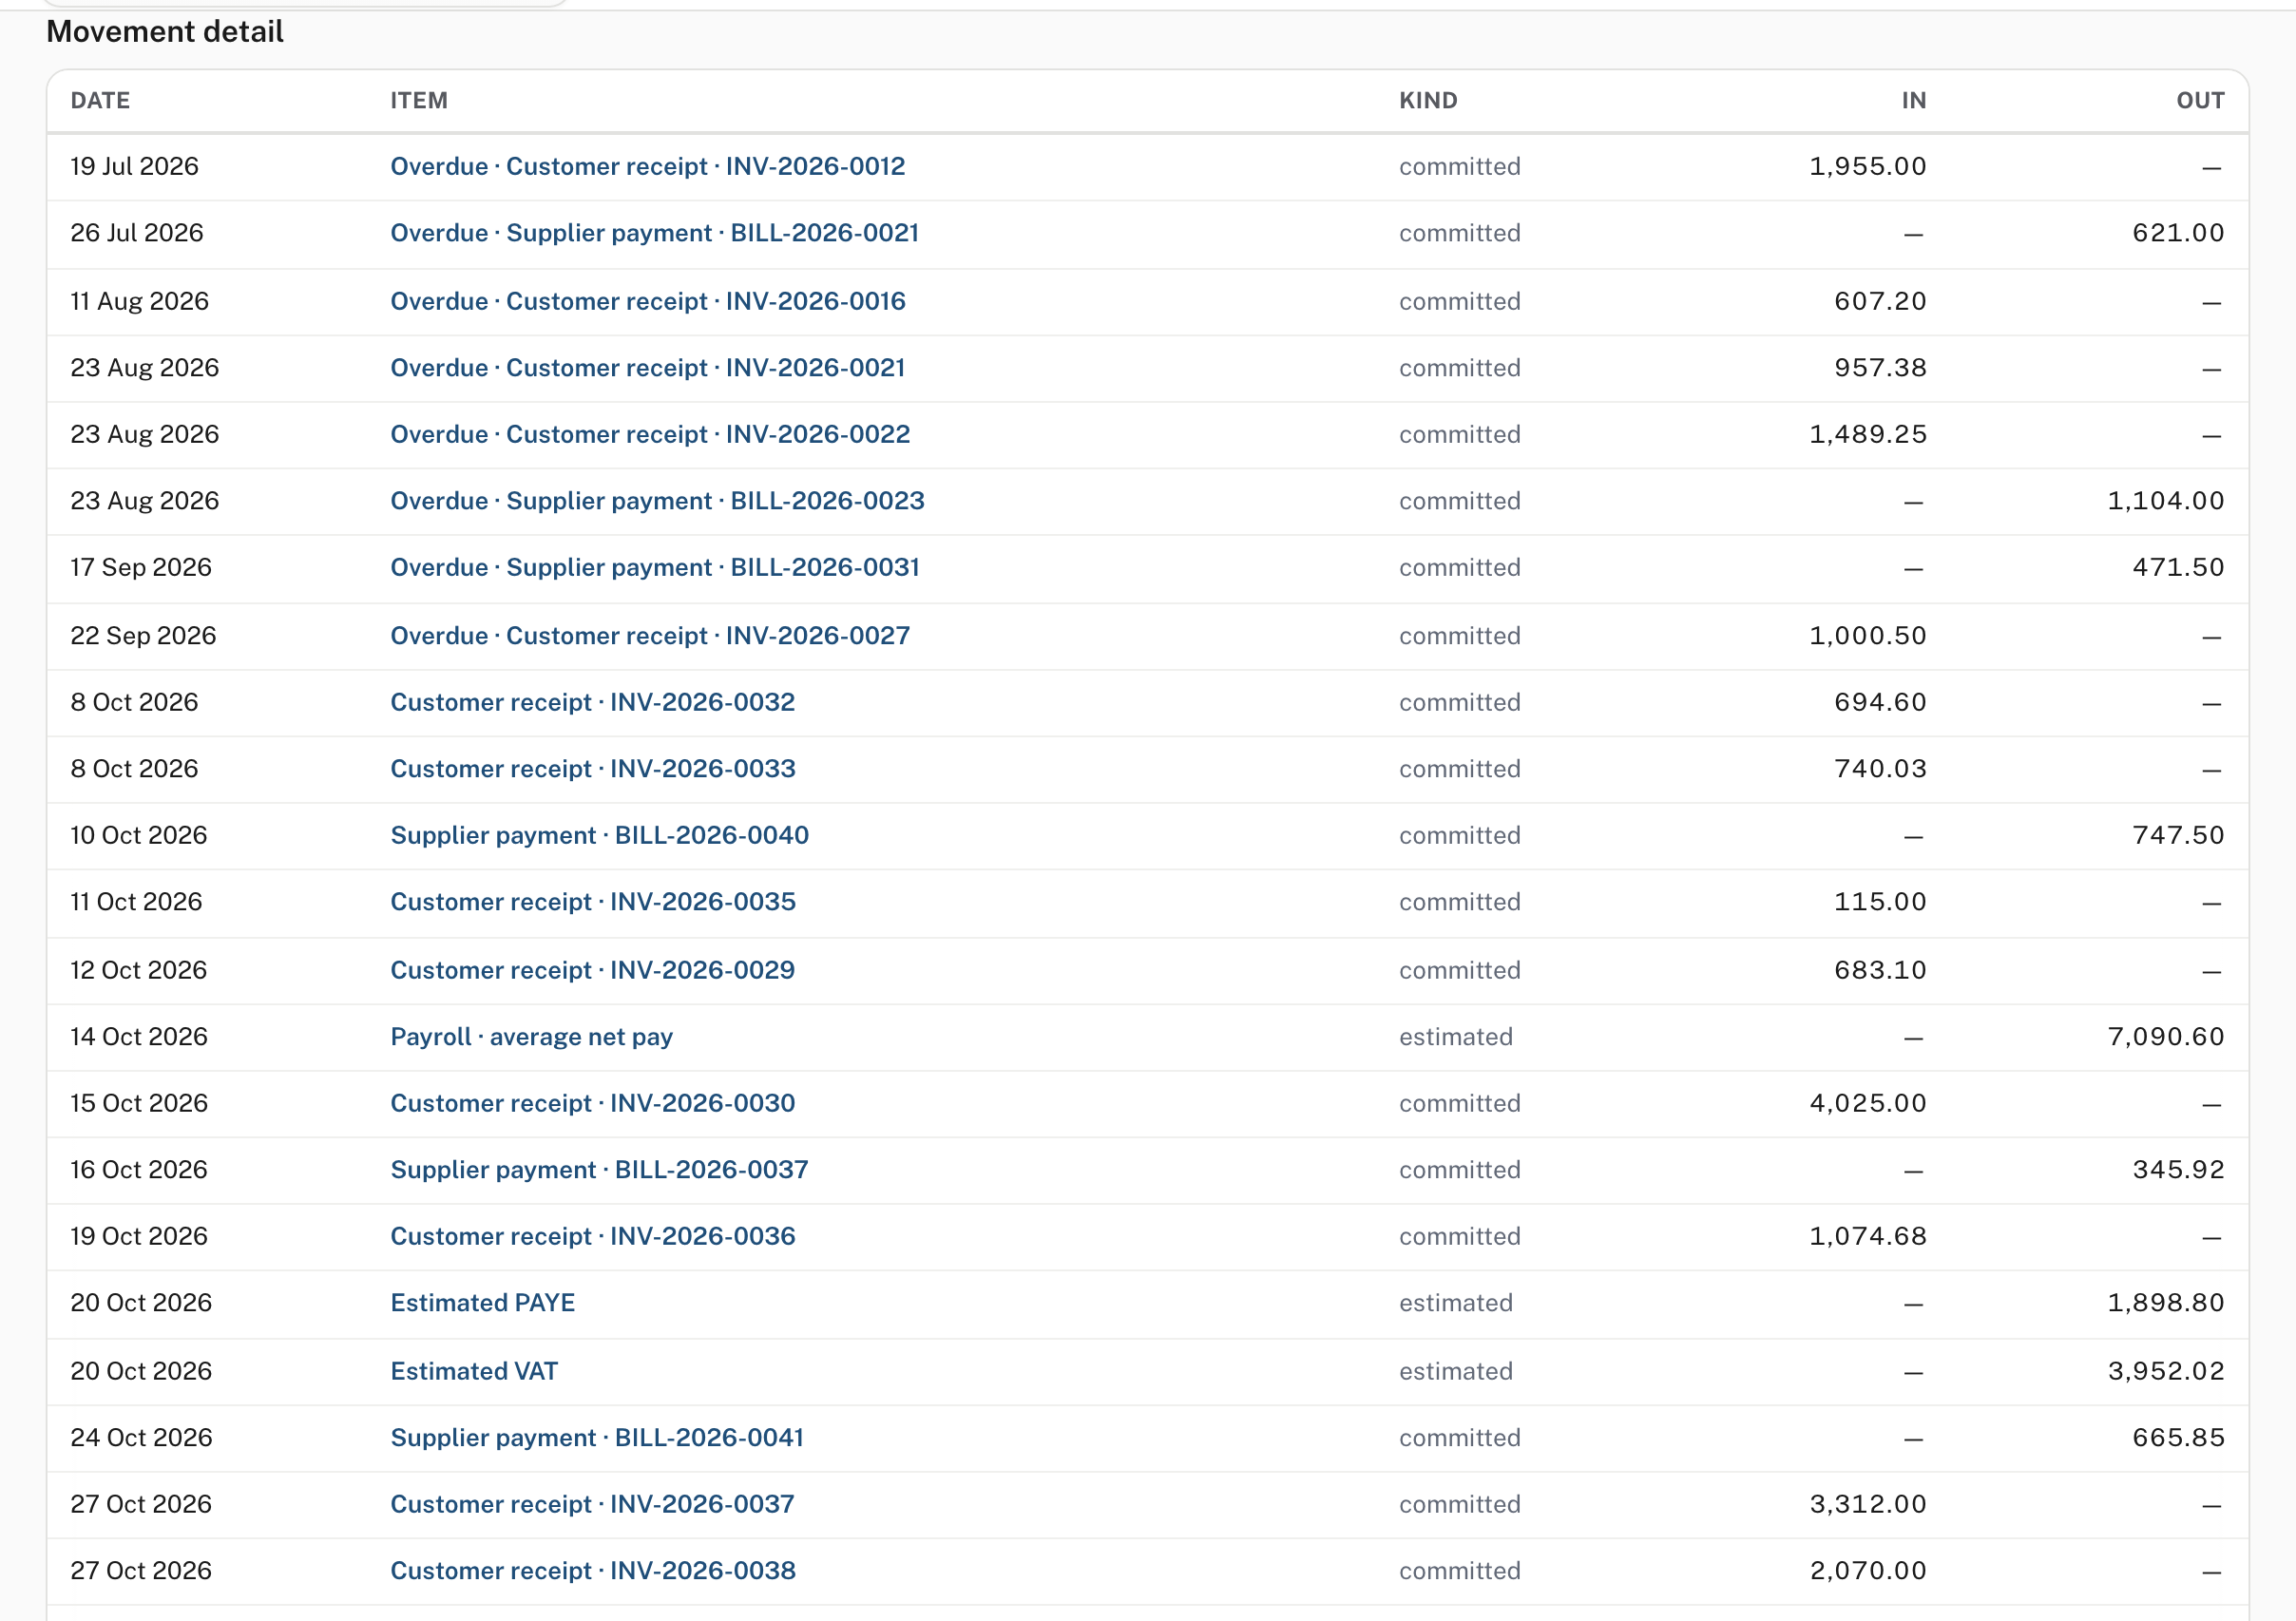The width and height of the screenshot is (2296, 1621).
Task: Open Overdue Customer receipt INV-2026-0016
Action: tap(647, 301)
